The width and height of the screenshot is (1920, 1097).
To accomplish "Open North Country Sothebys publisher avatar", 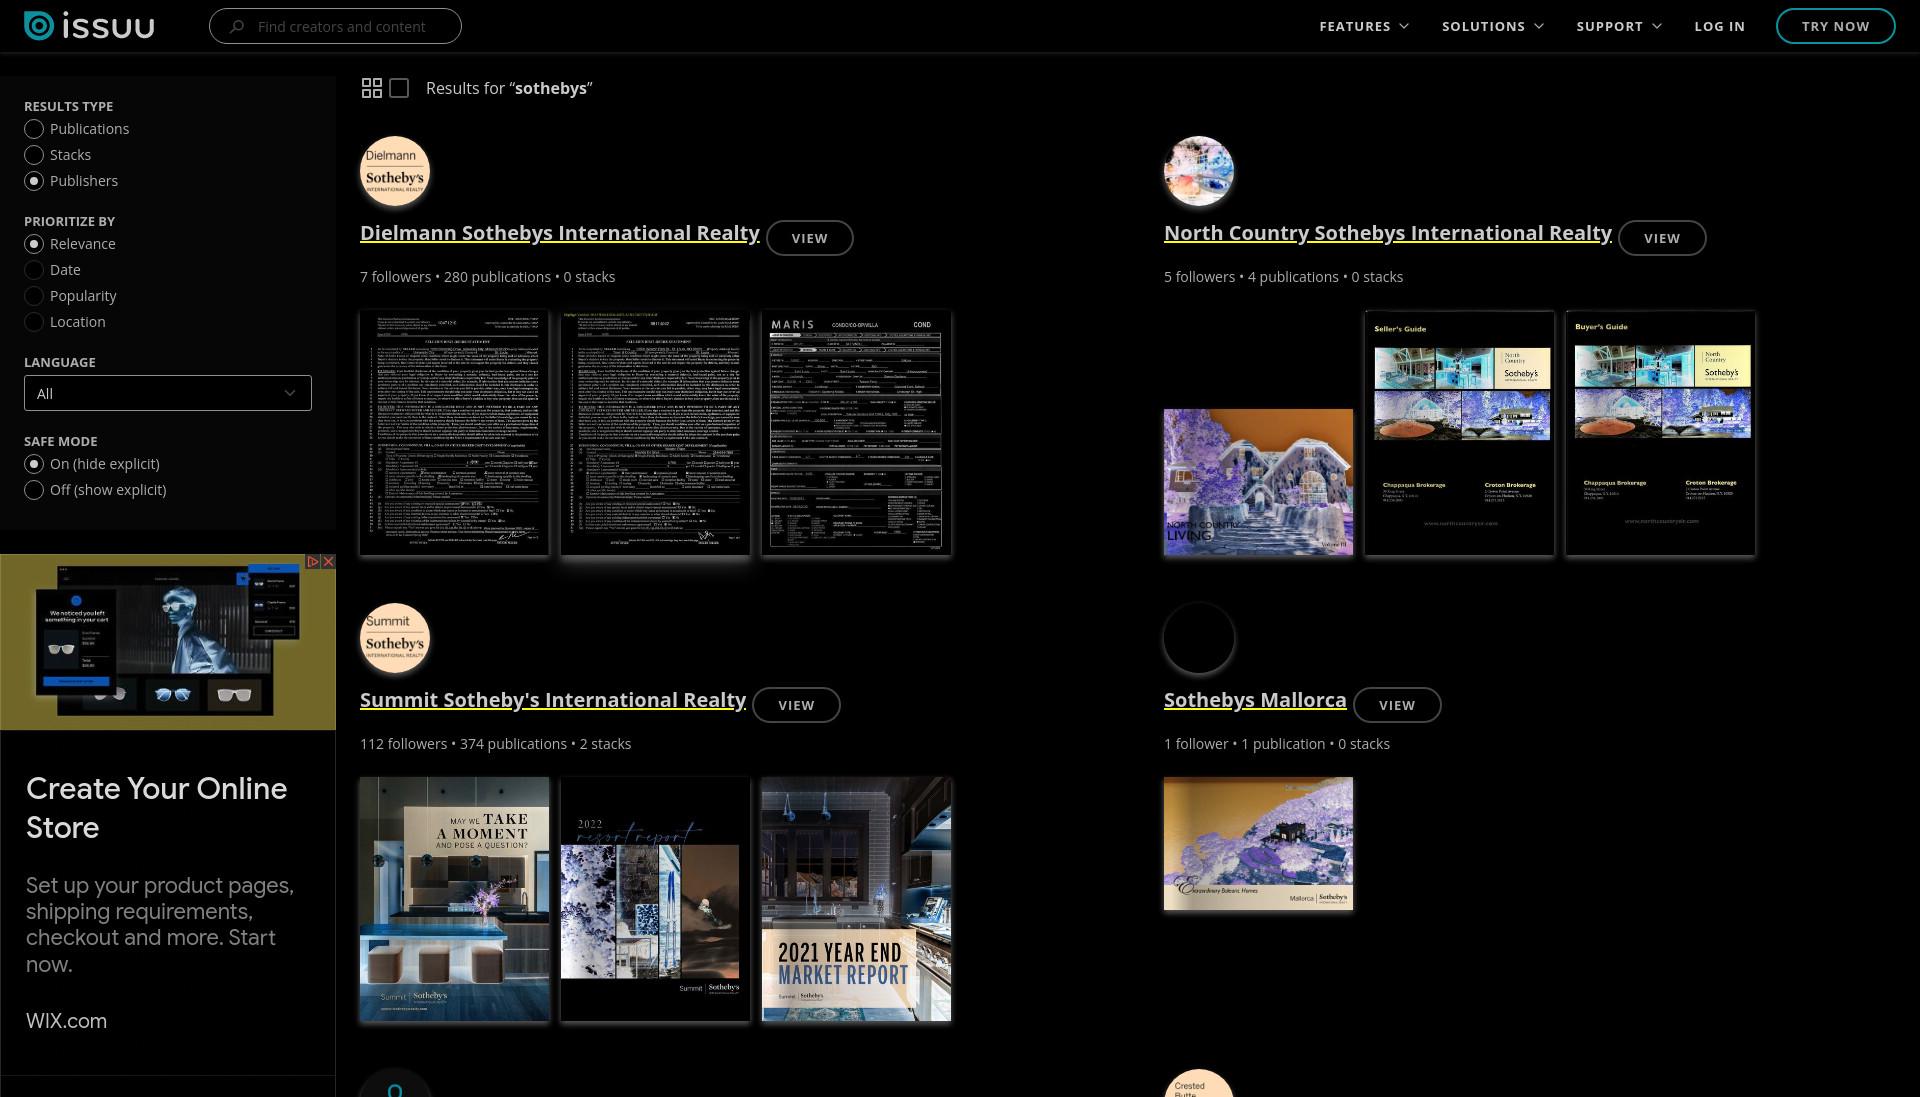I will [1199, 171].
